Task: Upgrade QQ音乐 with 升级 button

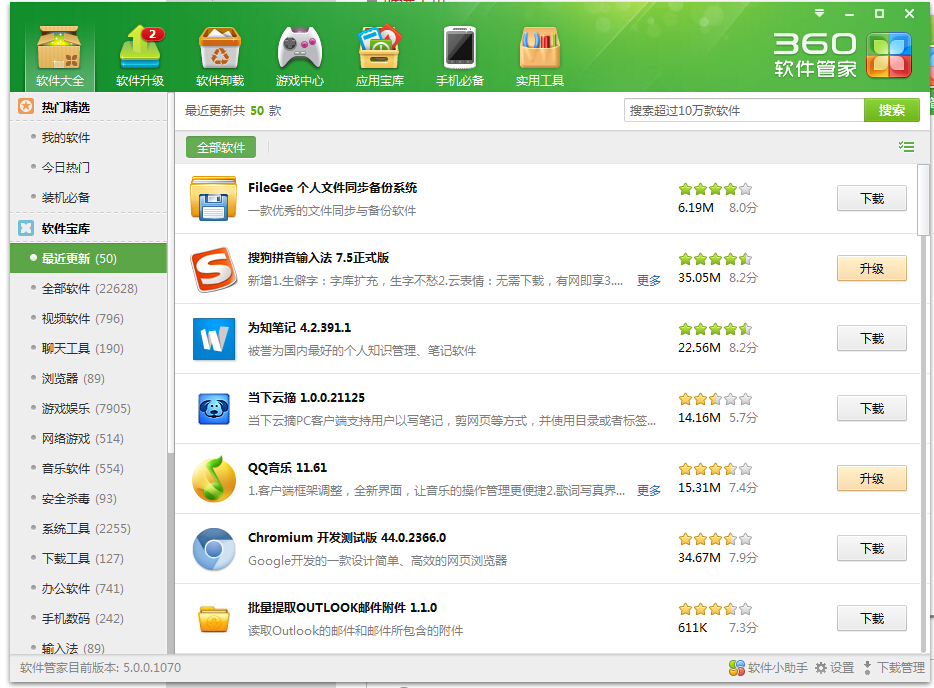Action: tap(871, 478)
